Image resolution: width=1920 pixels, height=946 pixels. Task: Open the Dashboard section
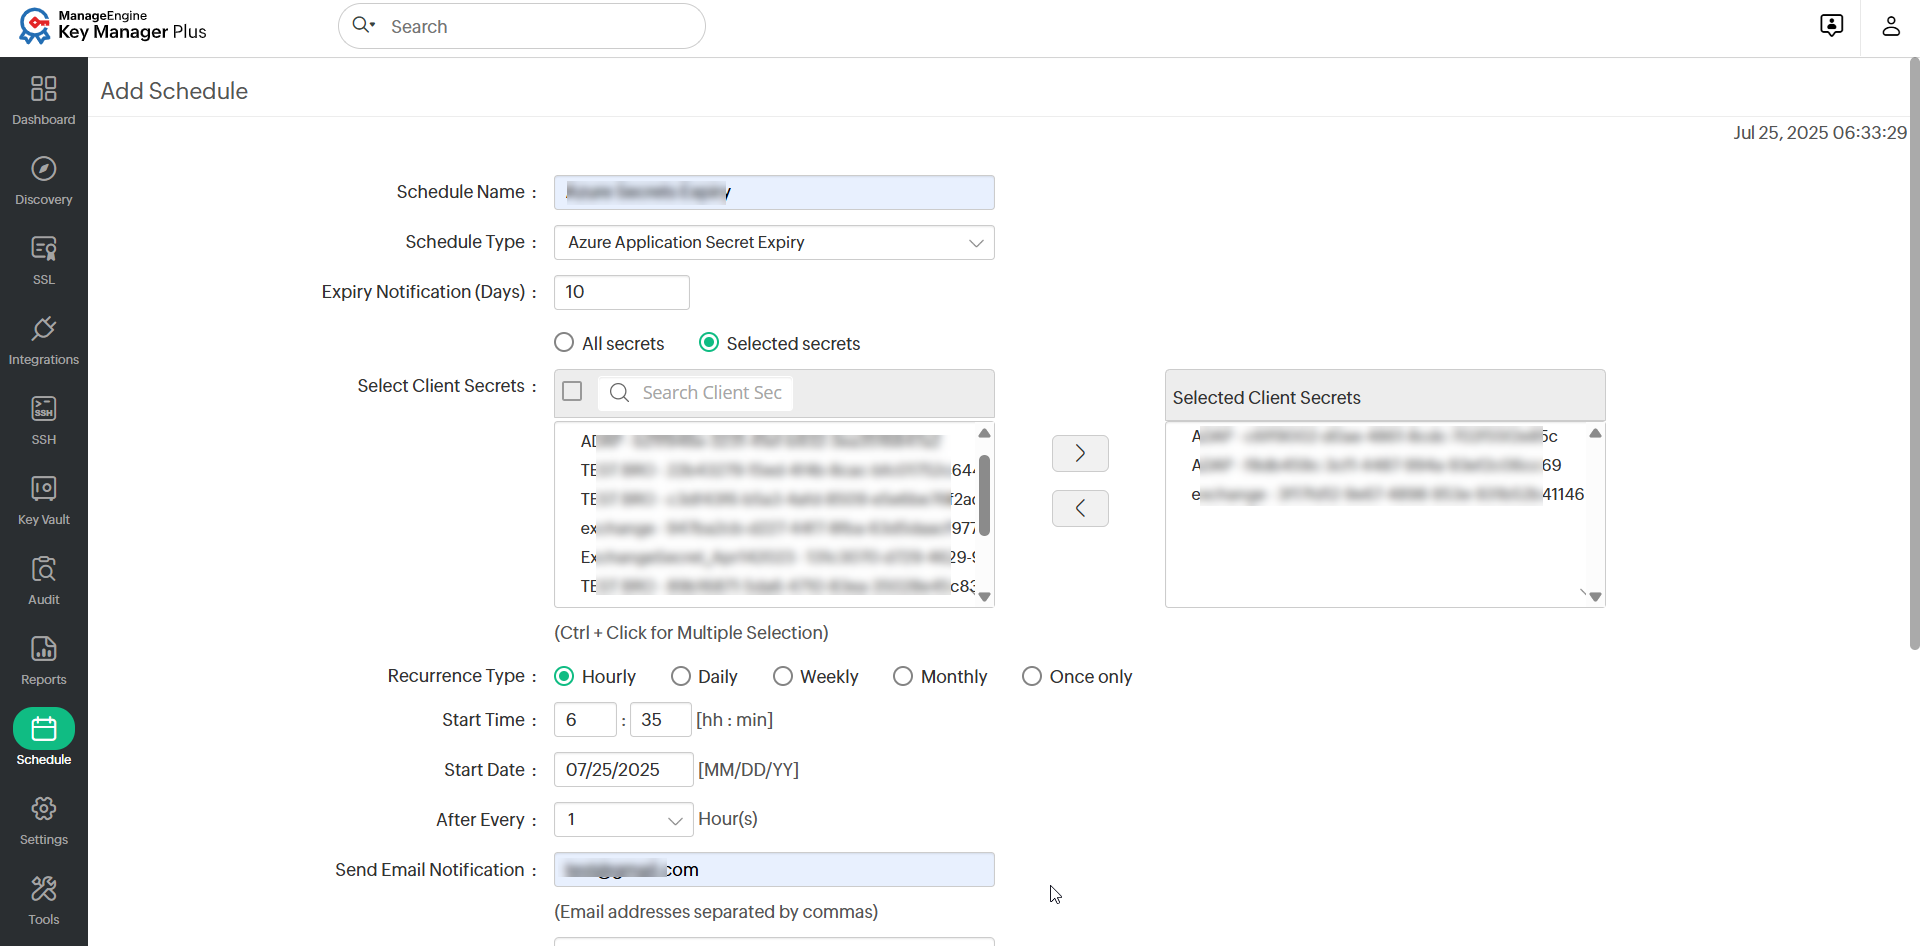(44, 100)
